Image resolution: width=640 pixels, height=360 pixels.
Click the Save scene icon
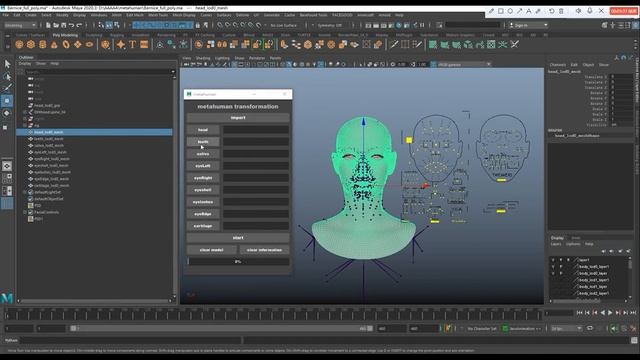(x=64, y=25)
